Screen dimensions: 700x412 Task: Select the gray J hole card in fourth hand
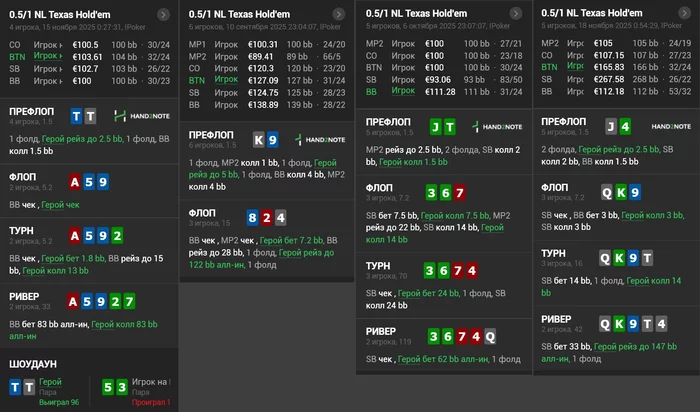pyautogui.click(x=611, y=127)
